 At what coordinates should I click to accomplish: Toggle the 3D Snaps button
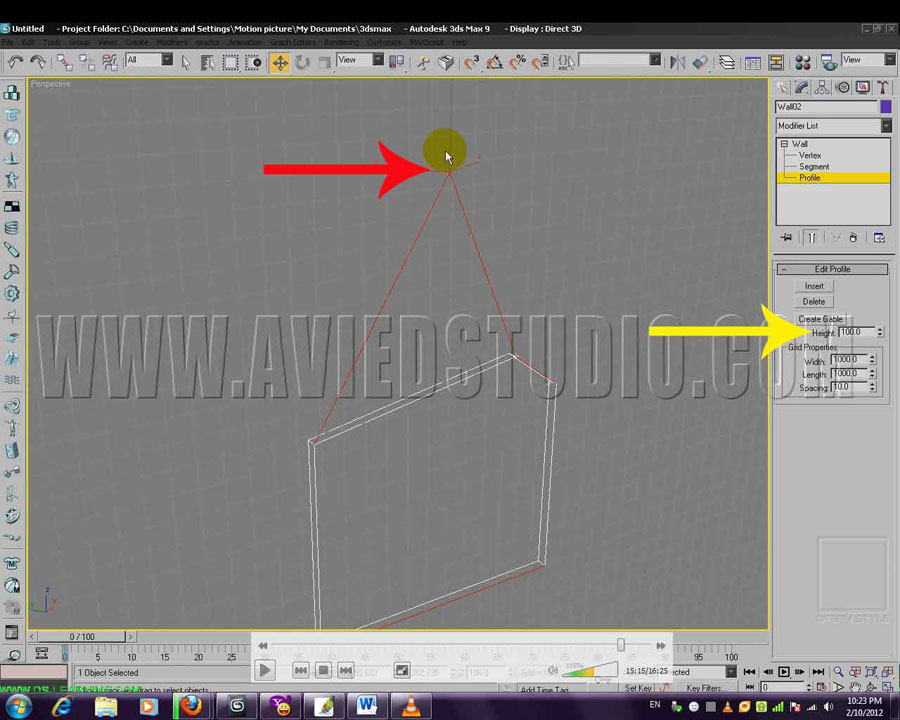471,62
